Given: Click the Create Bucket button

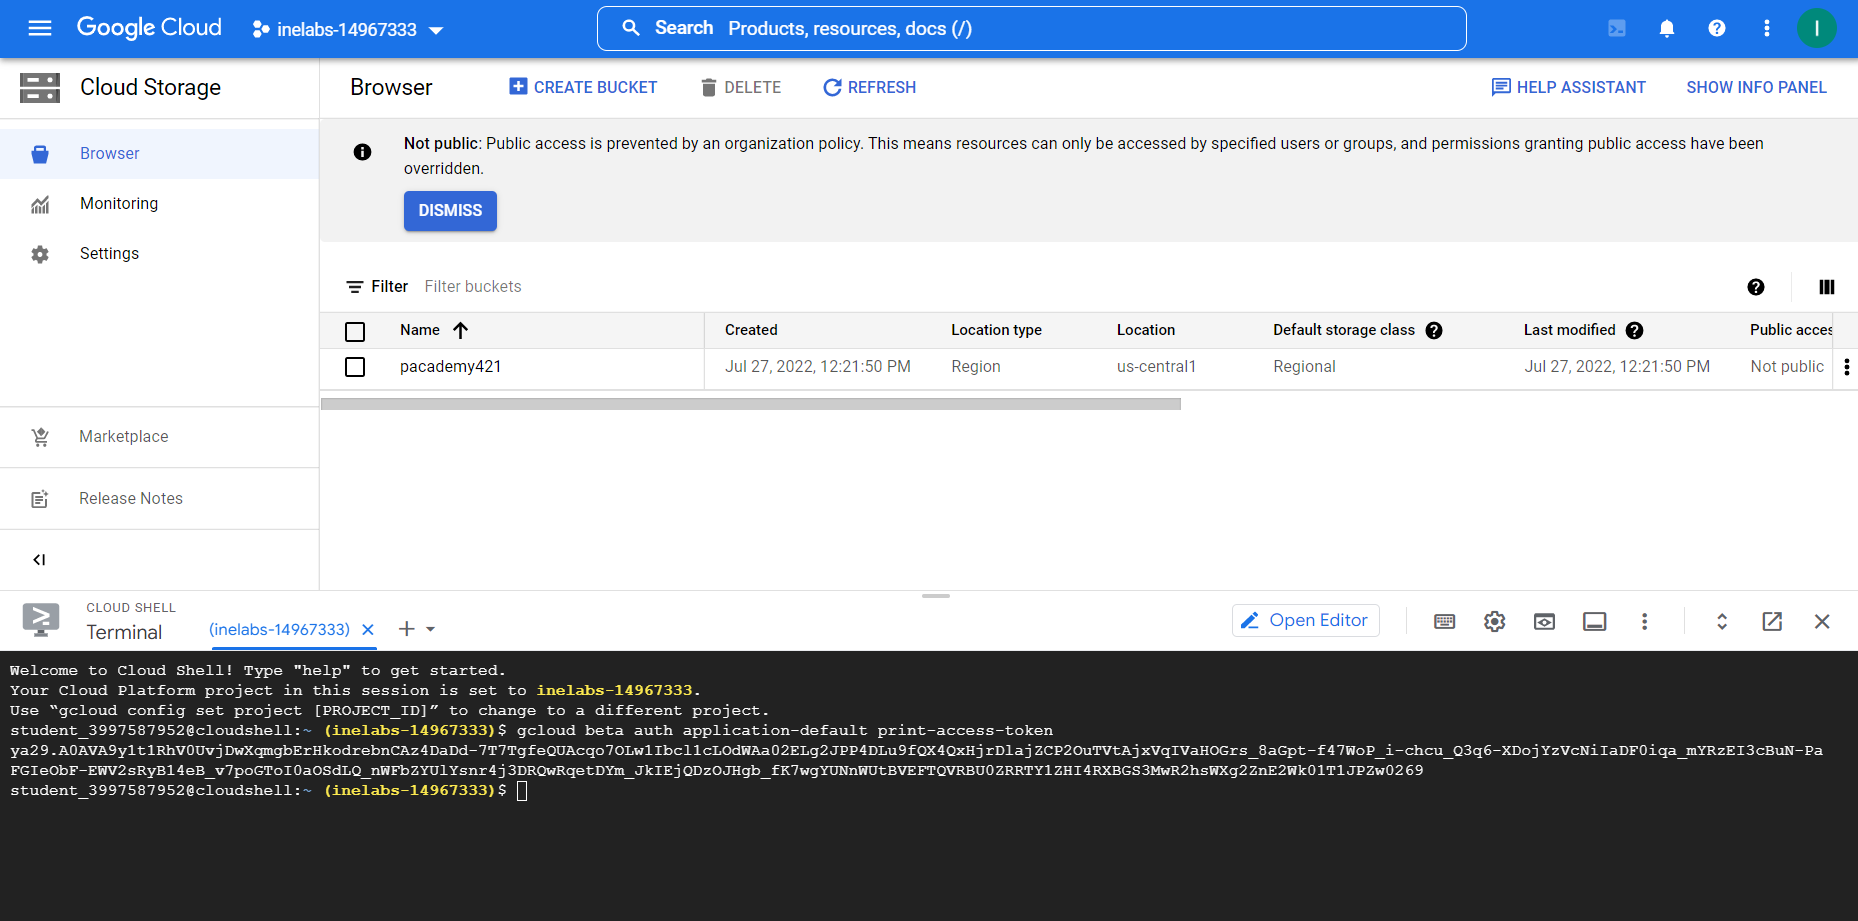Looking at the screenshot, I should pyautogui.click(x=583, y=88).
